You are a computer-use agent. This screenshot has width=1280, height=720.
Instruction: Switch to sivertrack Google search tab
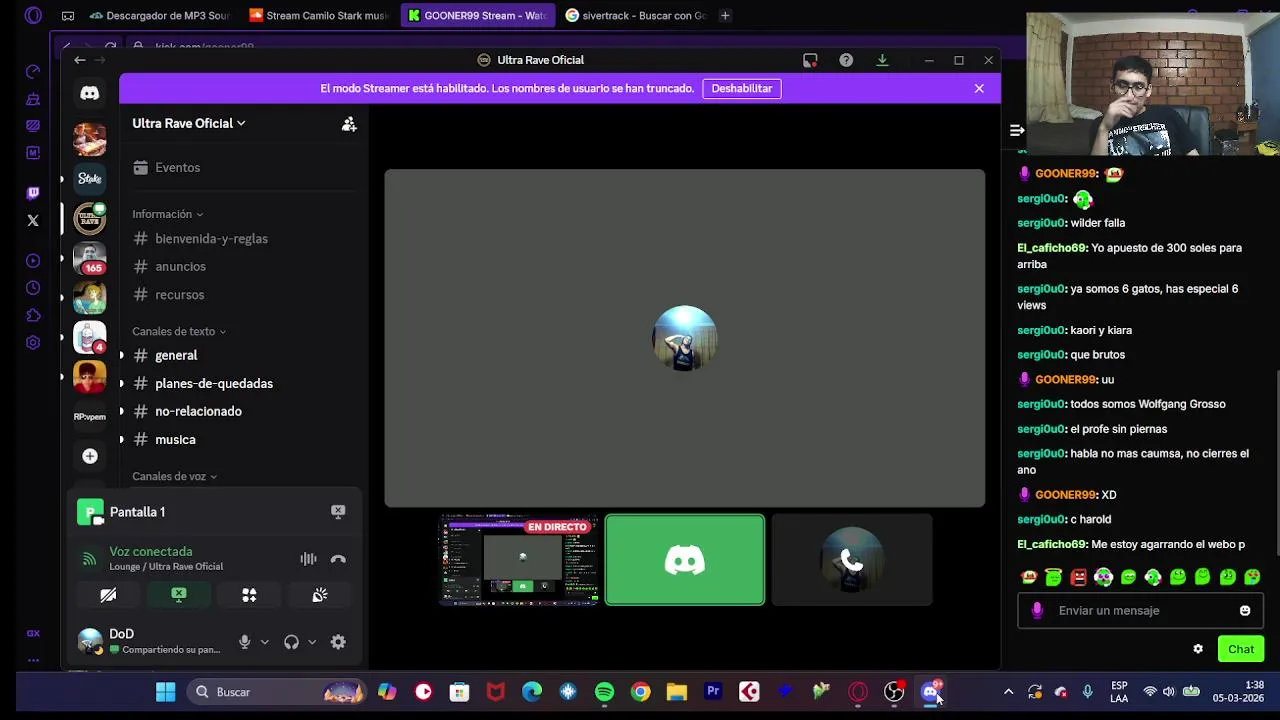point(636,15)
